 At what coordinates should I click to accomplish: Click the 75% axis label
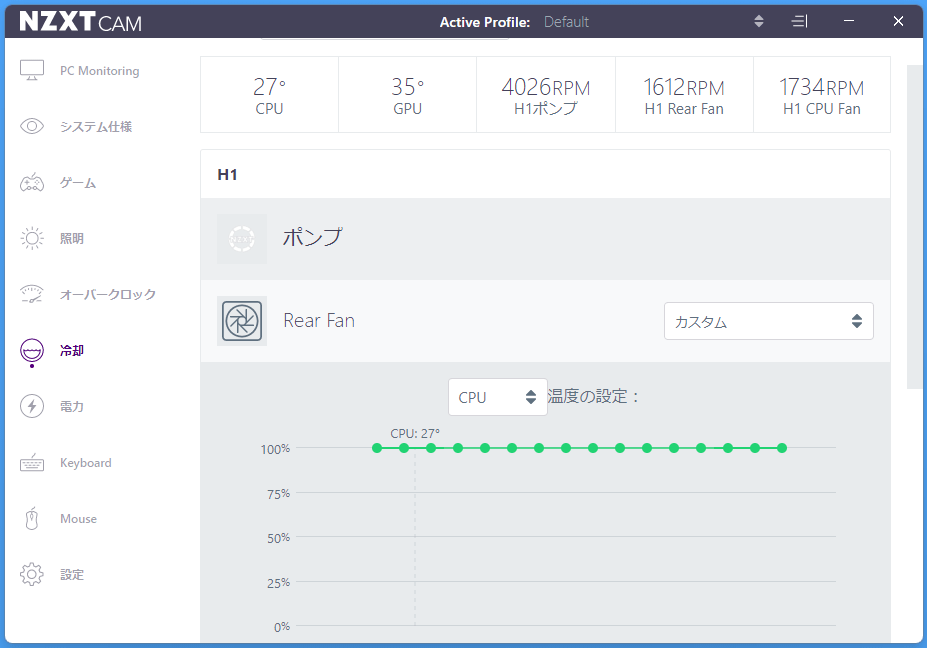click(278, 494)
